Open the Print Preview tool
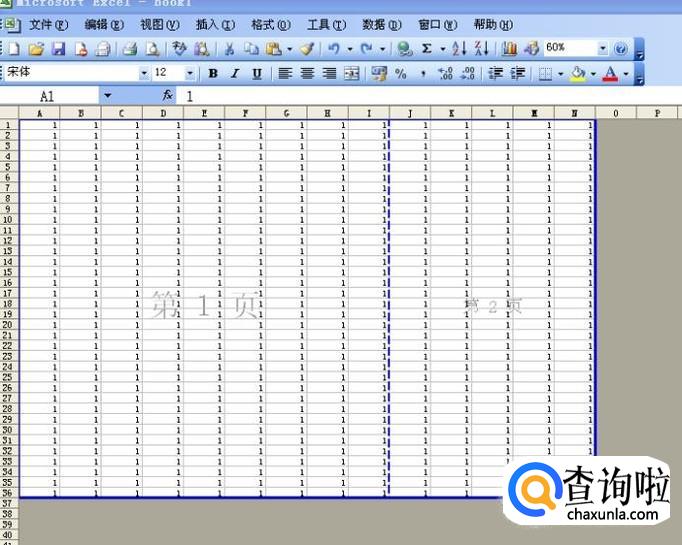682x545 pixels. point(152,48)
